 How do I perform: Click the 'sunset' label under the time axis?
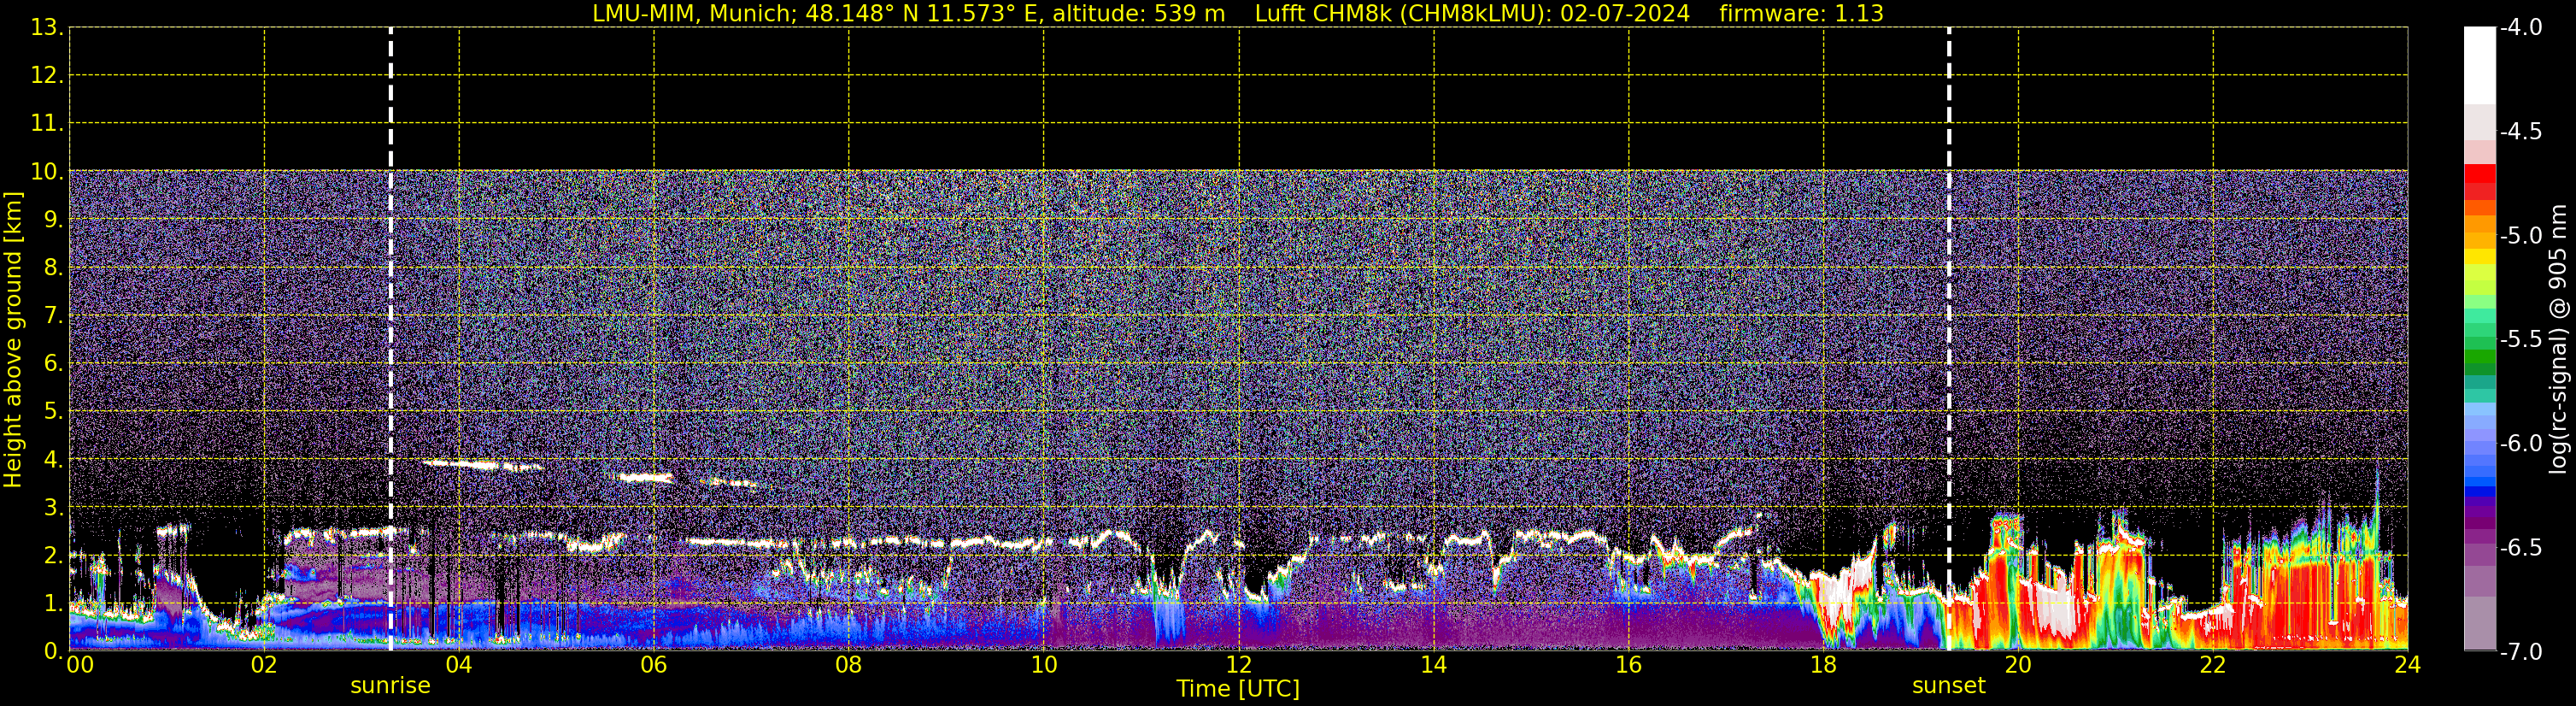point(1948,686)
